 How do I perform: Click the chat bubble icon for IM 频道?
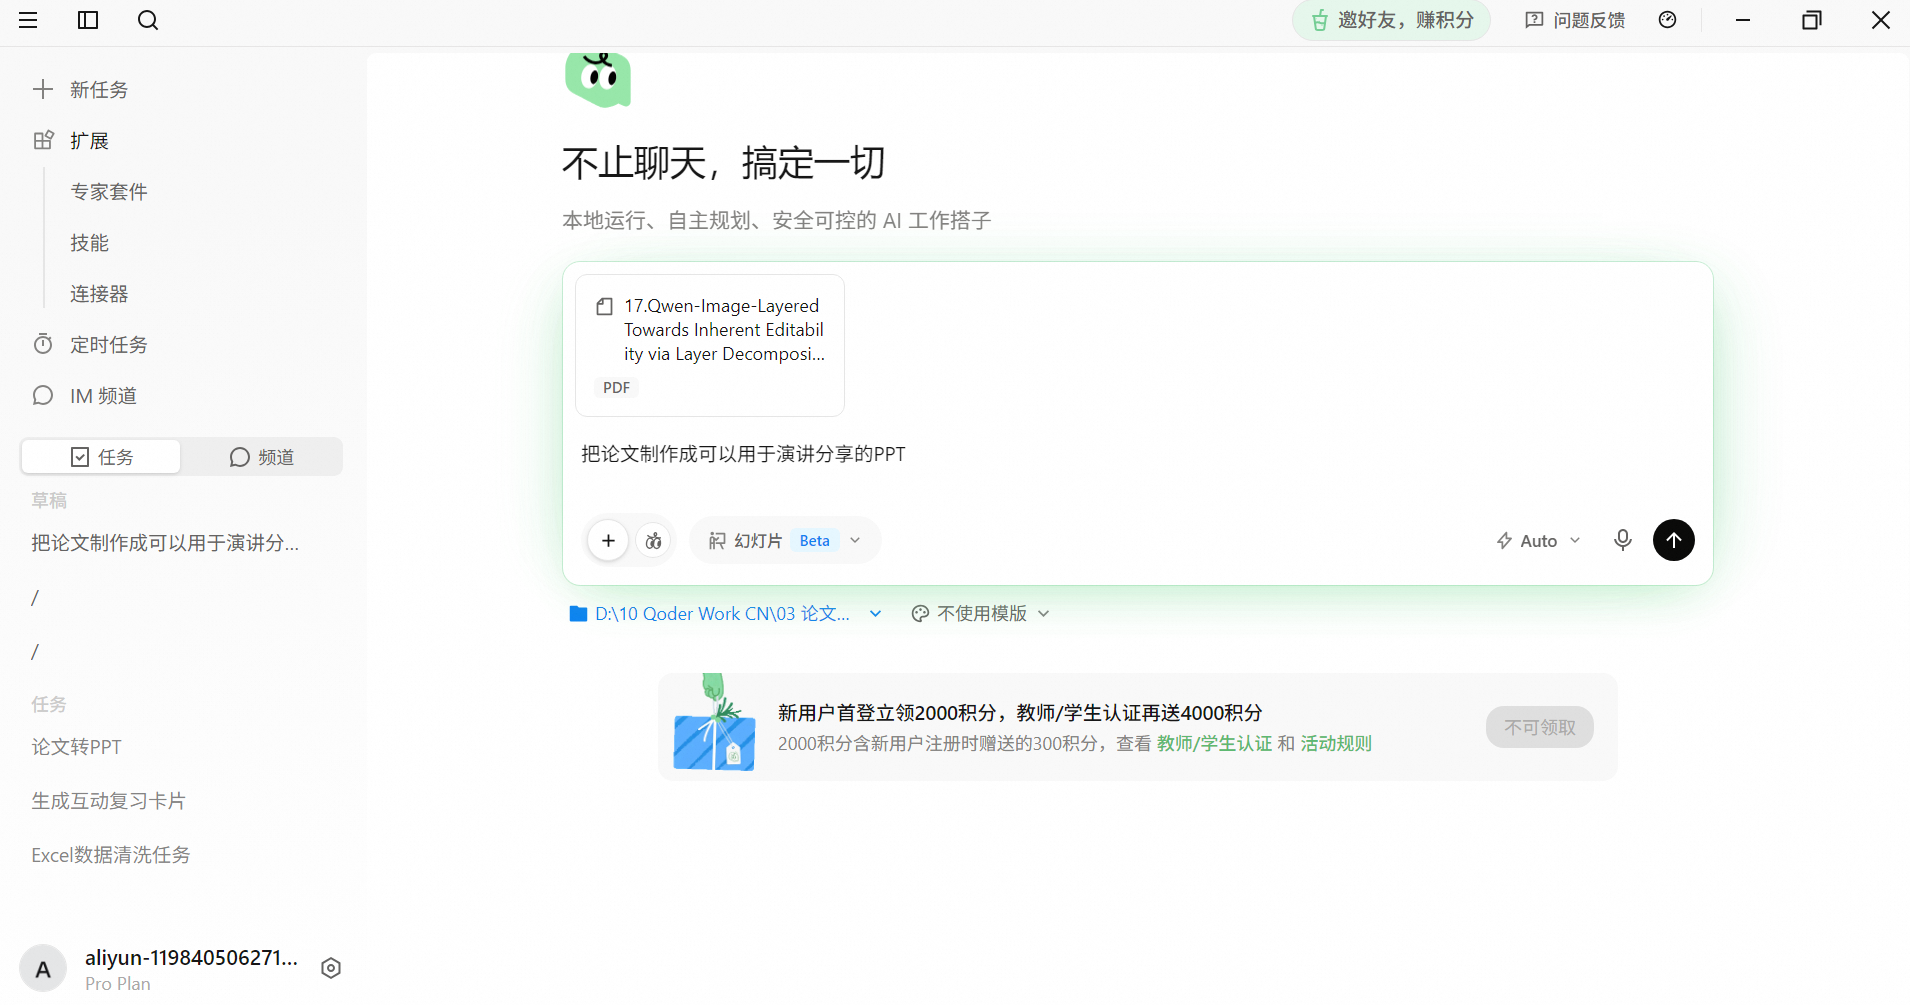click(x=43, y=395)
